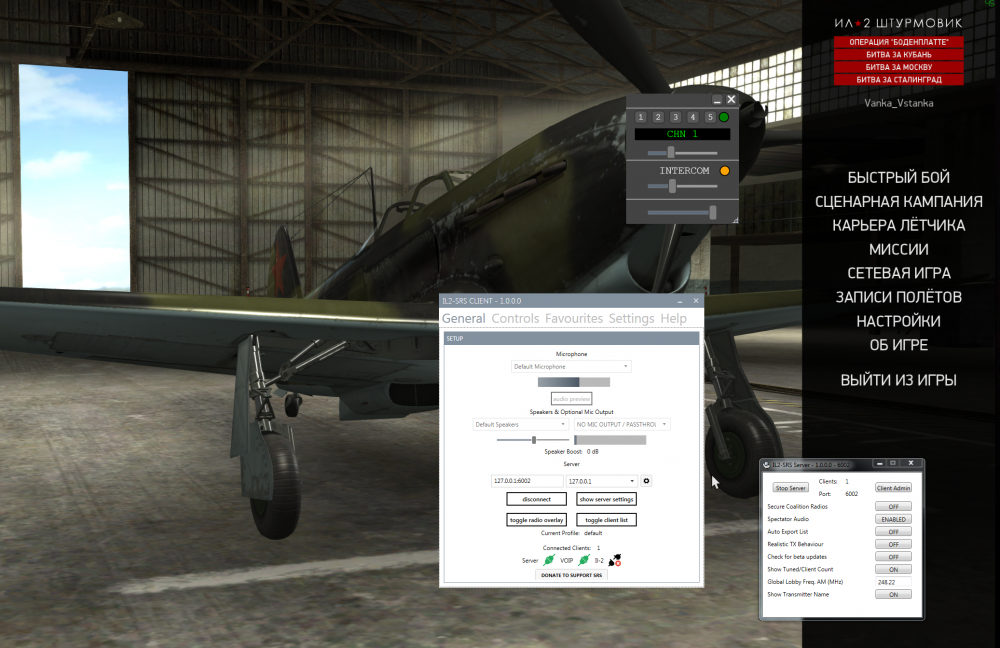Expand the 127.0.0.1 server address dropdown
The width and height of the screenshot is (1000, 648).
pos(601,481)
